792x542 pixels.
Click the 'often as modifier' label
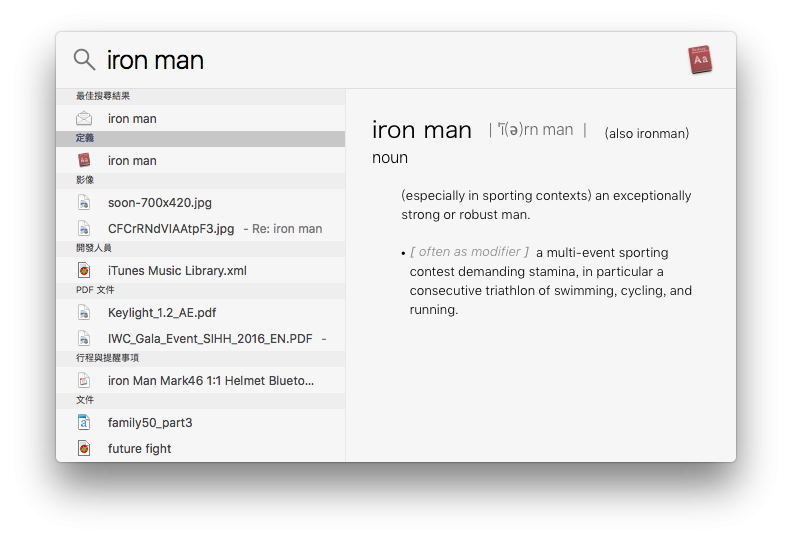click(x=469, y=252)
